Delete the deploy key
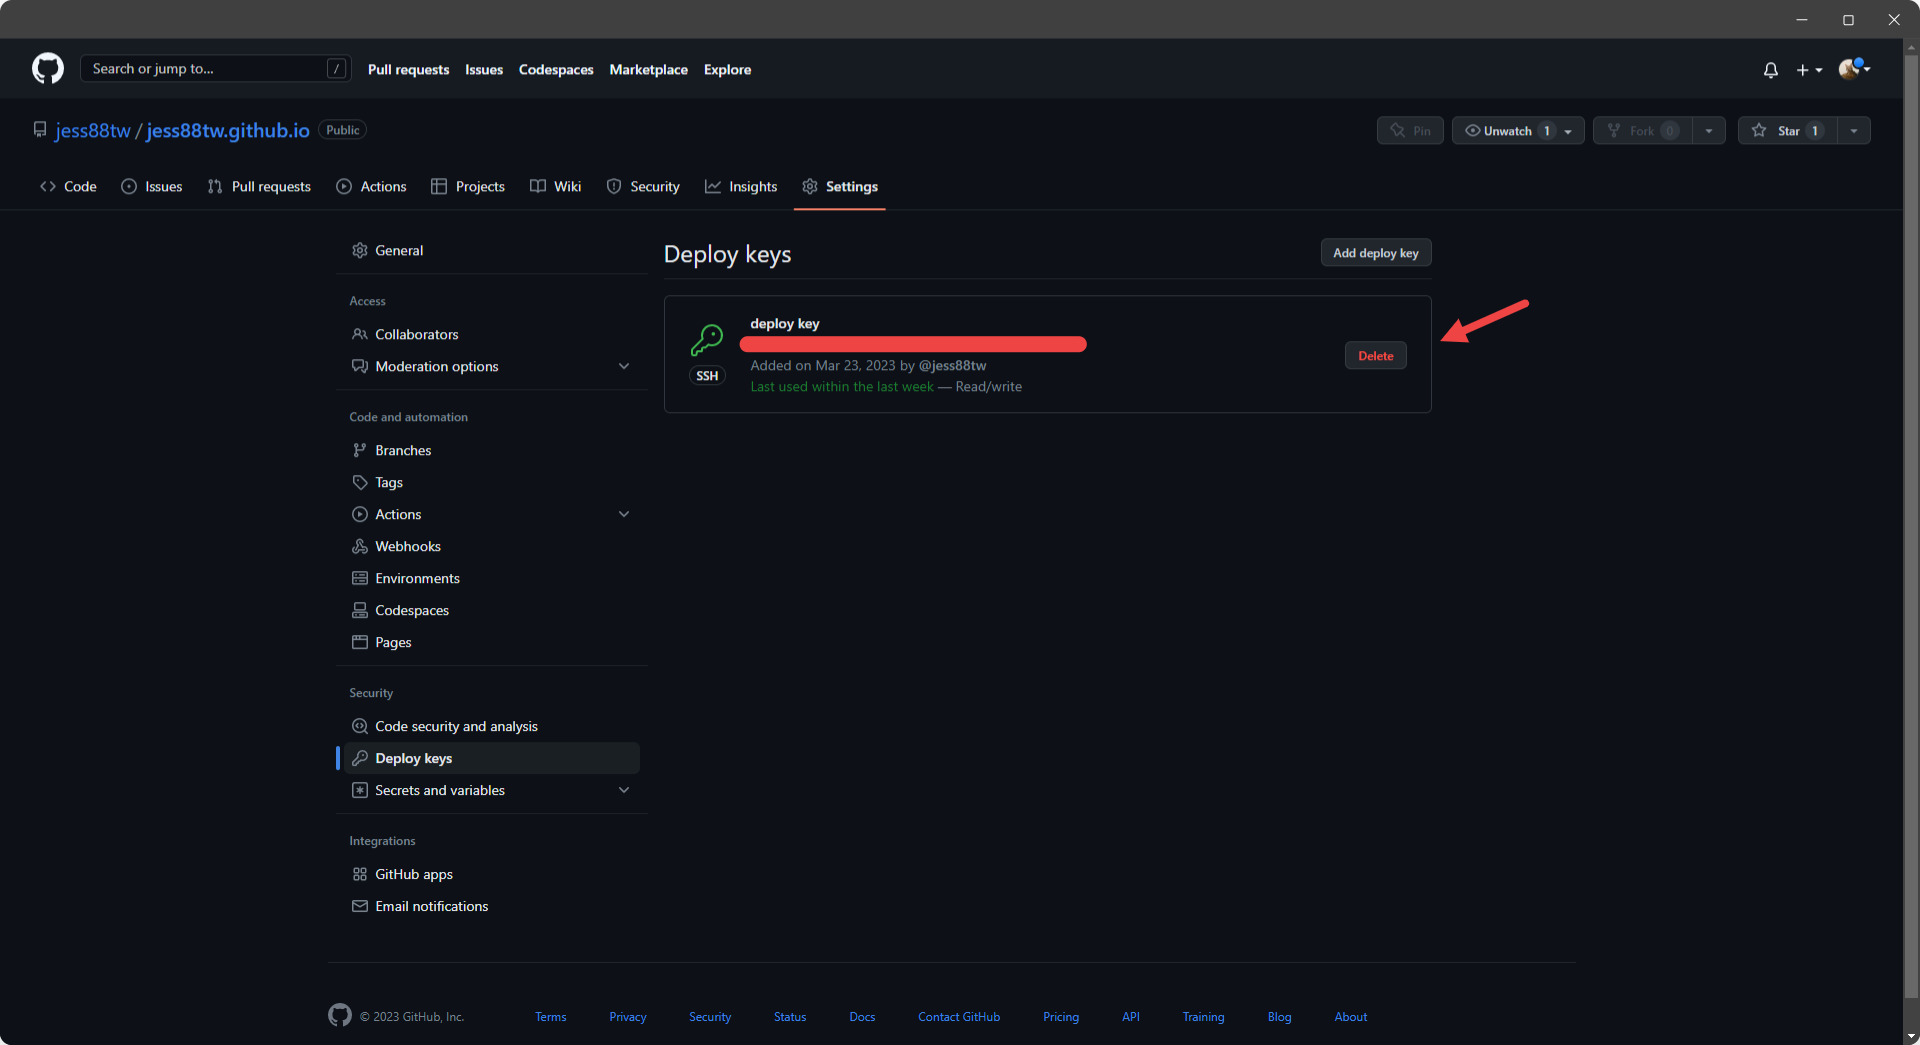This screenshot has width=1920, height=1045. (1376, 356)
